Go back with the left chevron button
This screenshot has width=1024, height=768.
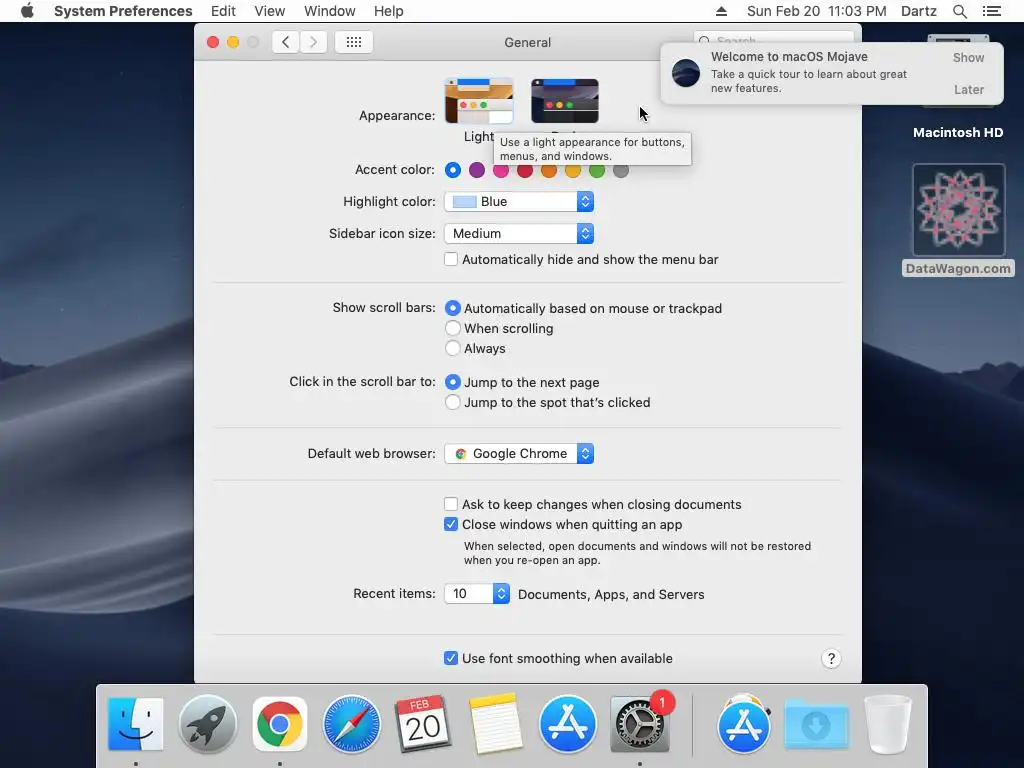[x=285, y=42]
